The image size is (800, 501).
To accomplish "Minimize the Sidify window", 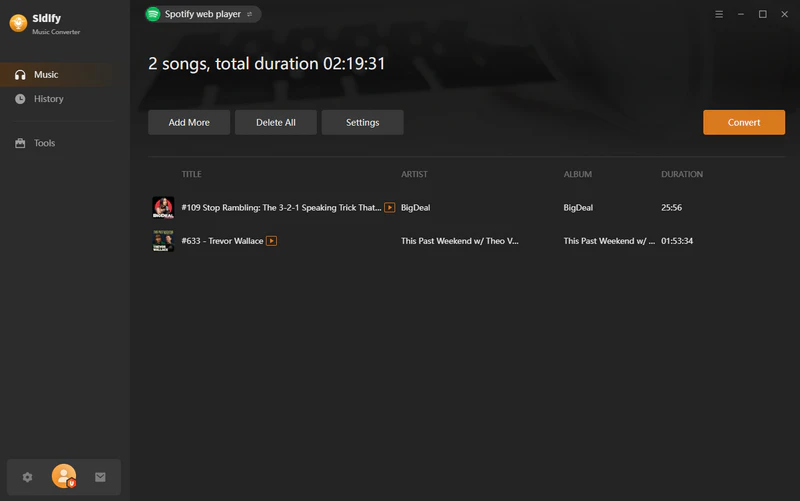I will (x=741, y=14).
